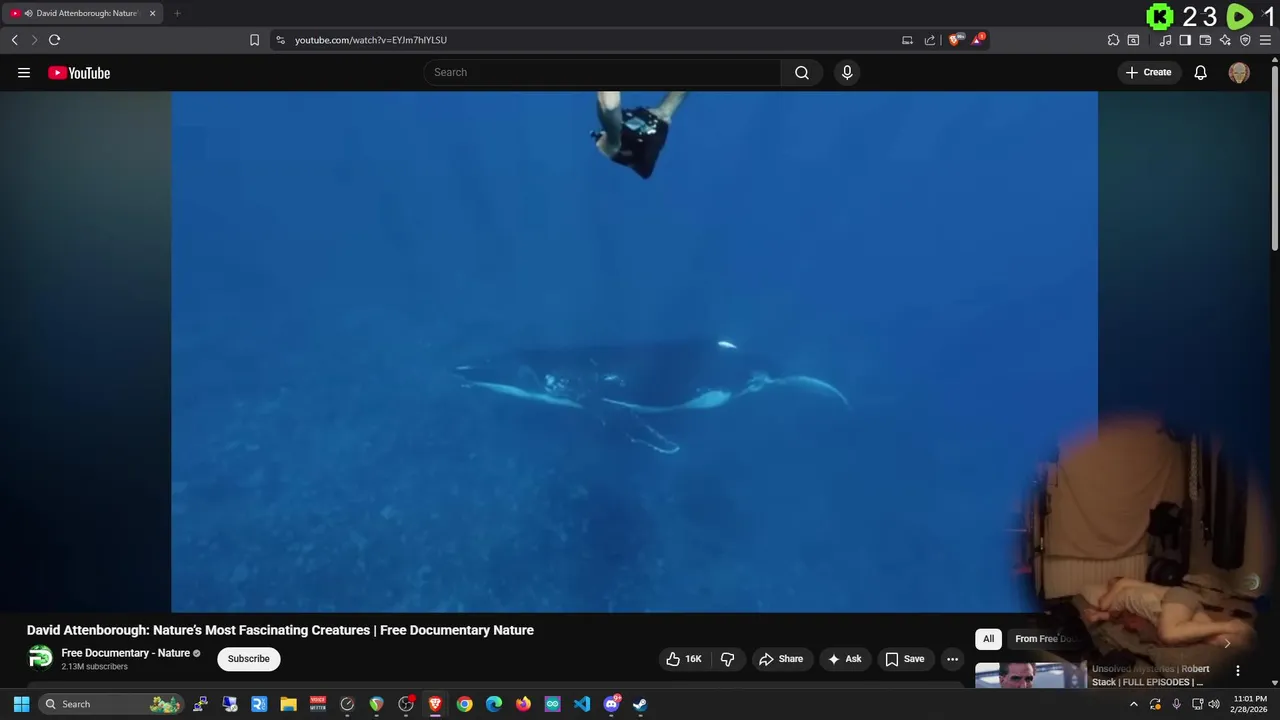This screenshot has width=1280, height=720.
Task: Open Discord from the taskbar
Action: pyautogui.click(x=611, y=704)
